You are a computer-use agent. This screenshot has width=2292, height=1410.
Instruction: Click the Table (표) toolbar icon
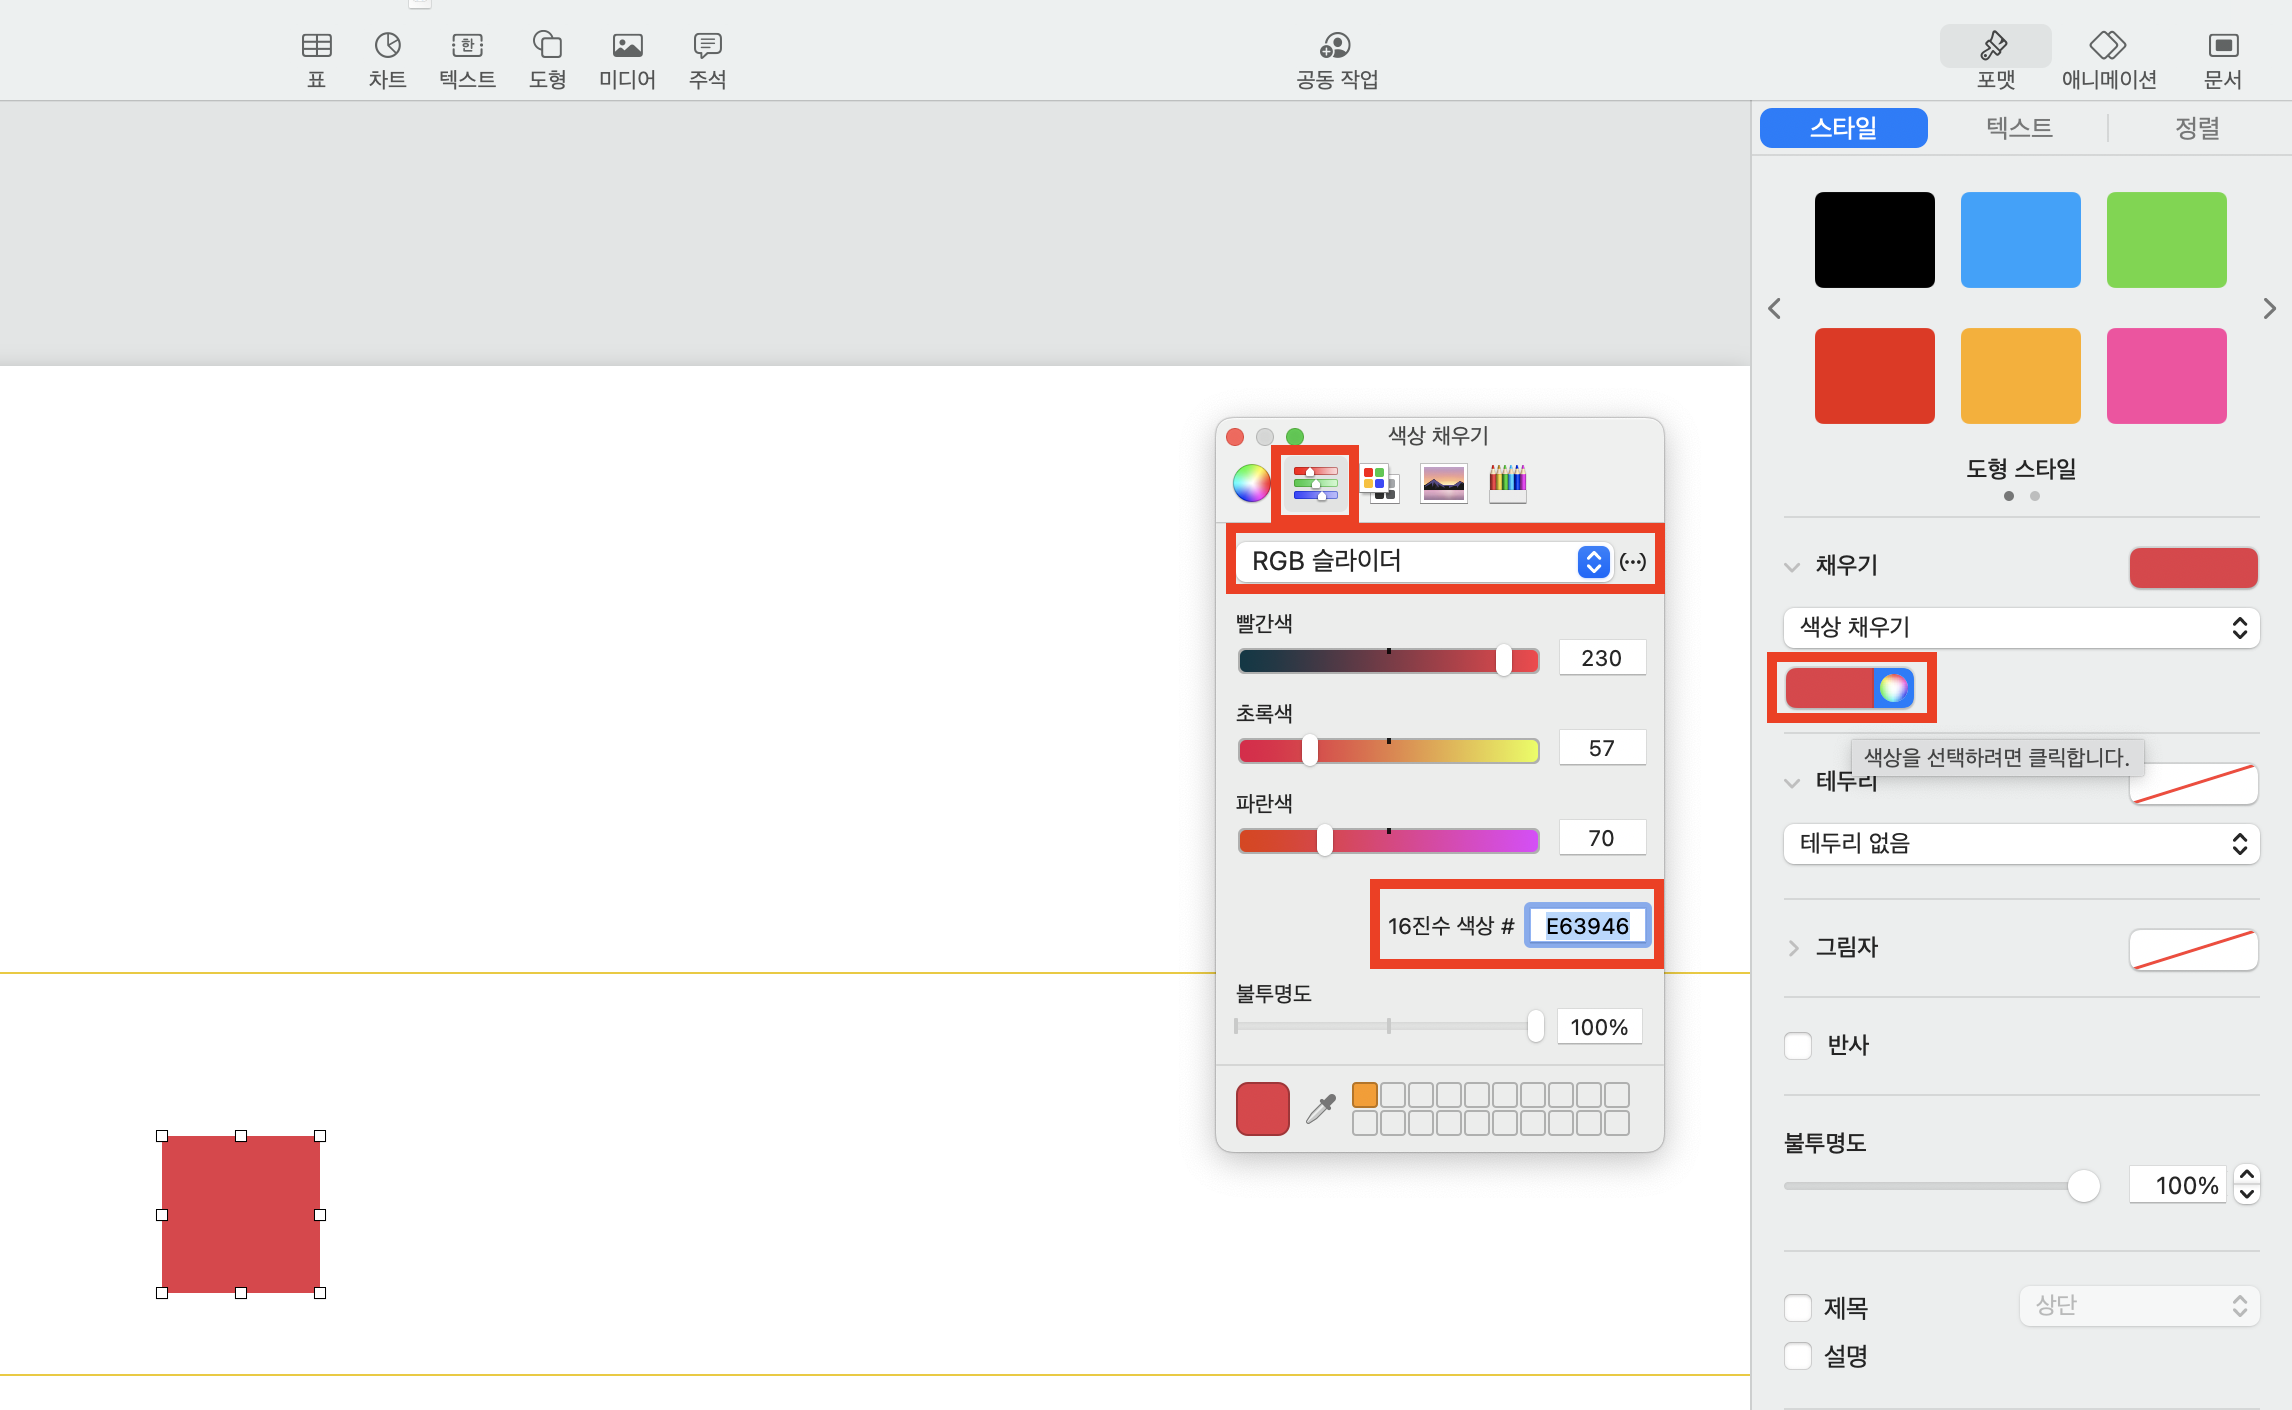pos(316,46)
